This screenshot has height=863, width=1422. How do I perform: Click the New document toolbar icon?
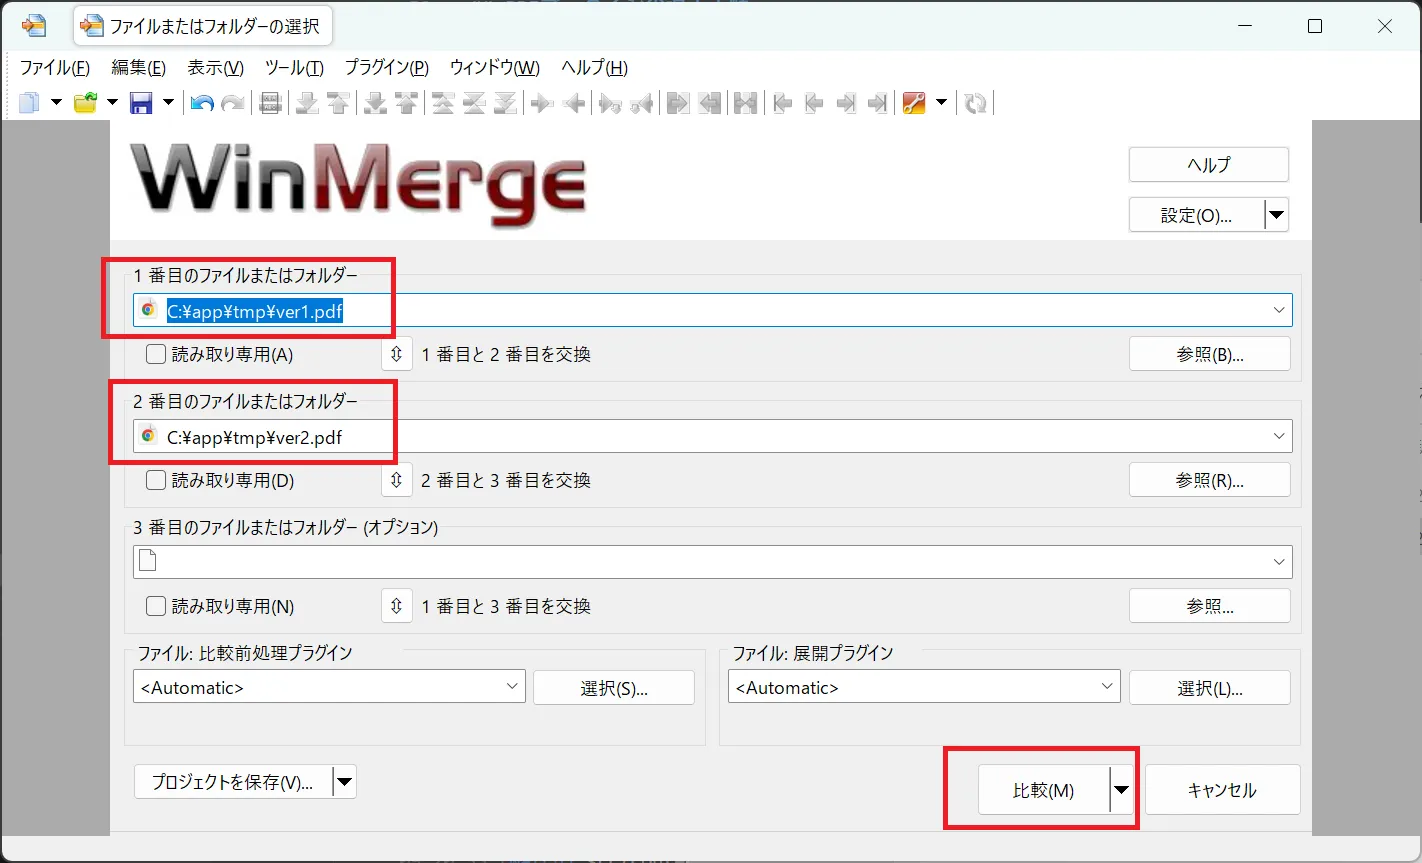coord(29,102)
